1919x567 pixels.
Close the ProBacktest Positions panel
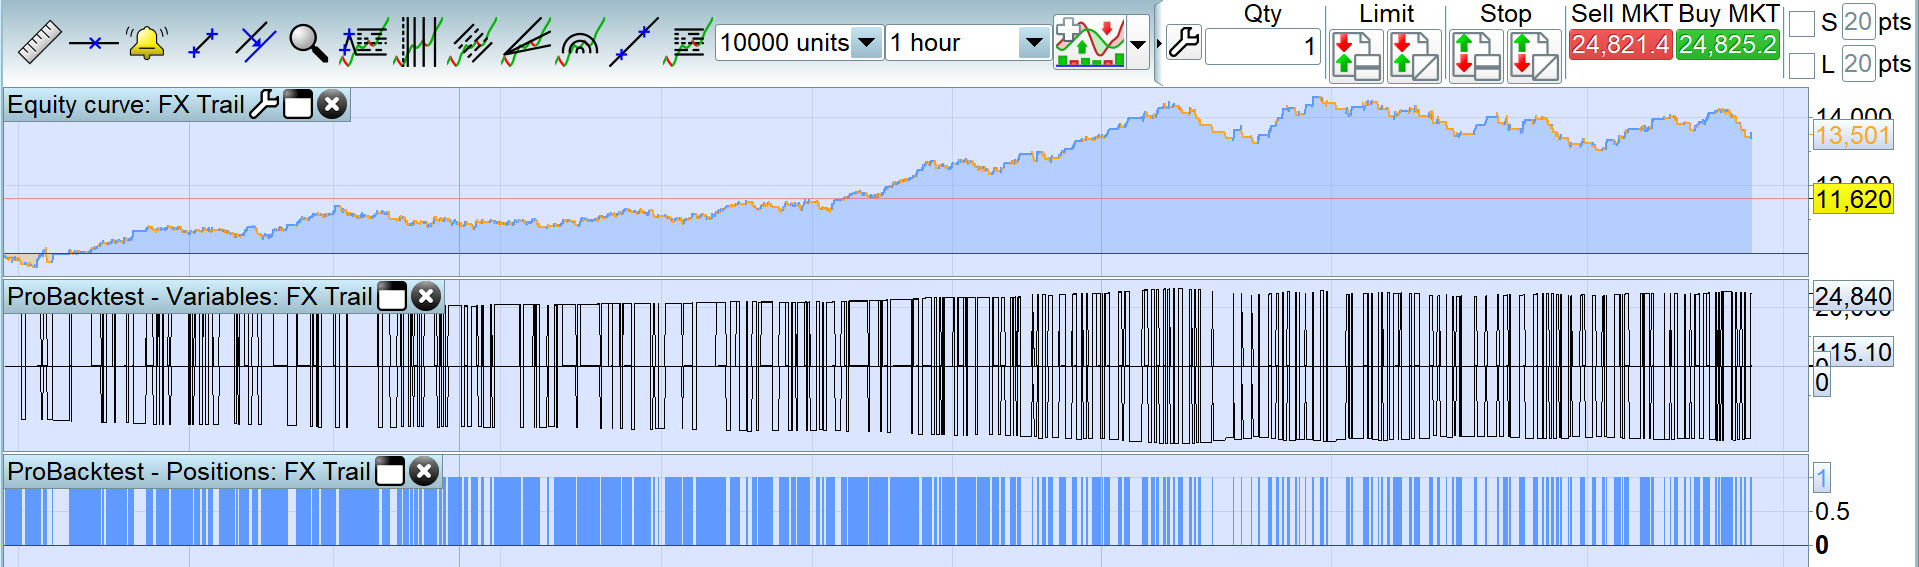[x=424, y=471]
